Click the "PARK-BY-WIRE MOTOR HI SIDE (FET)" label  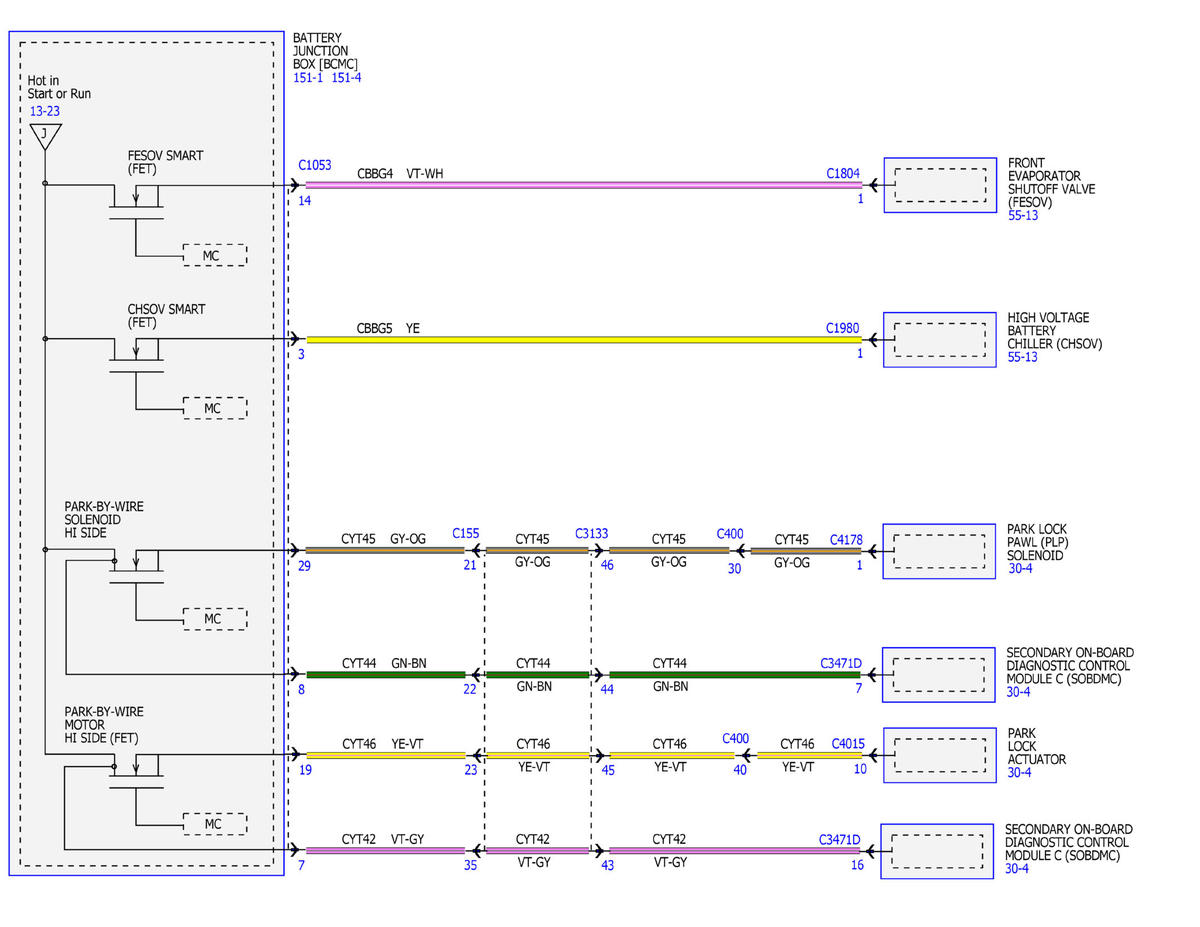coord(104,725)
